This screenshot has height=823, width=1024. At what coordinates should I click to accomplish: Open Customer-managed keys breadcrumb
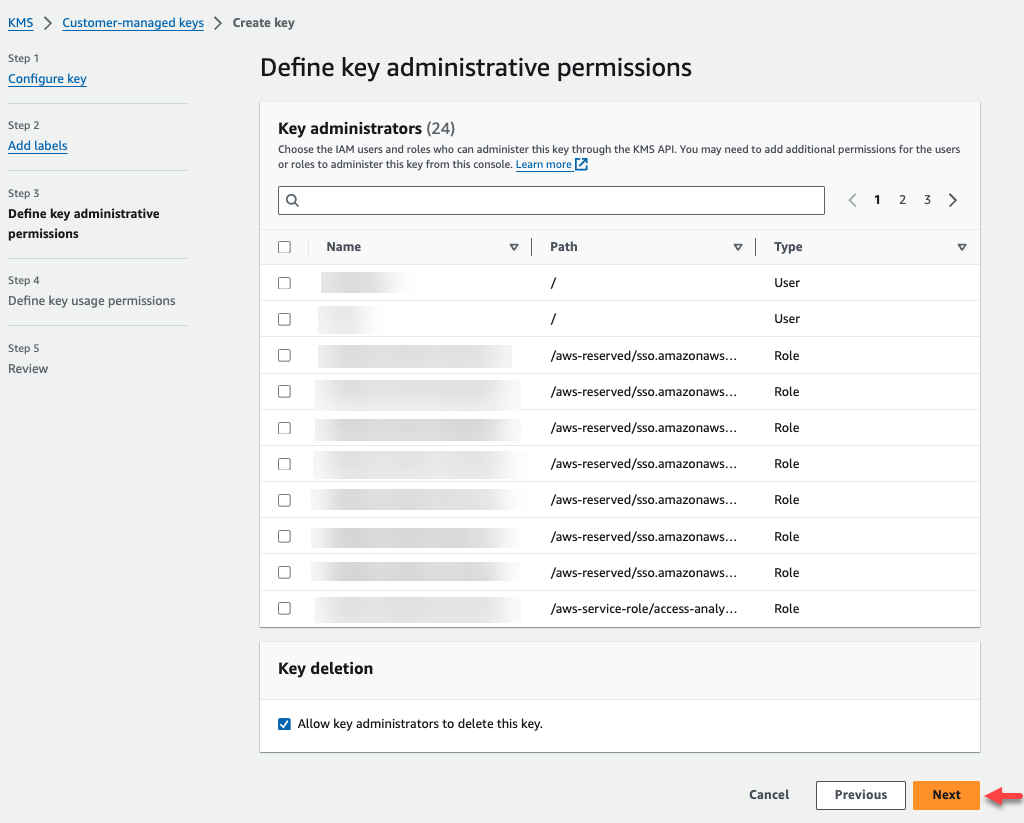[133, 23]
